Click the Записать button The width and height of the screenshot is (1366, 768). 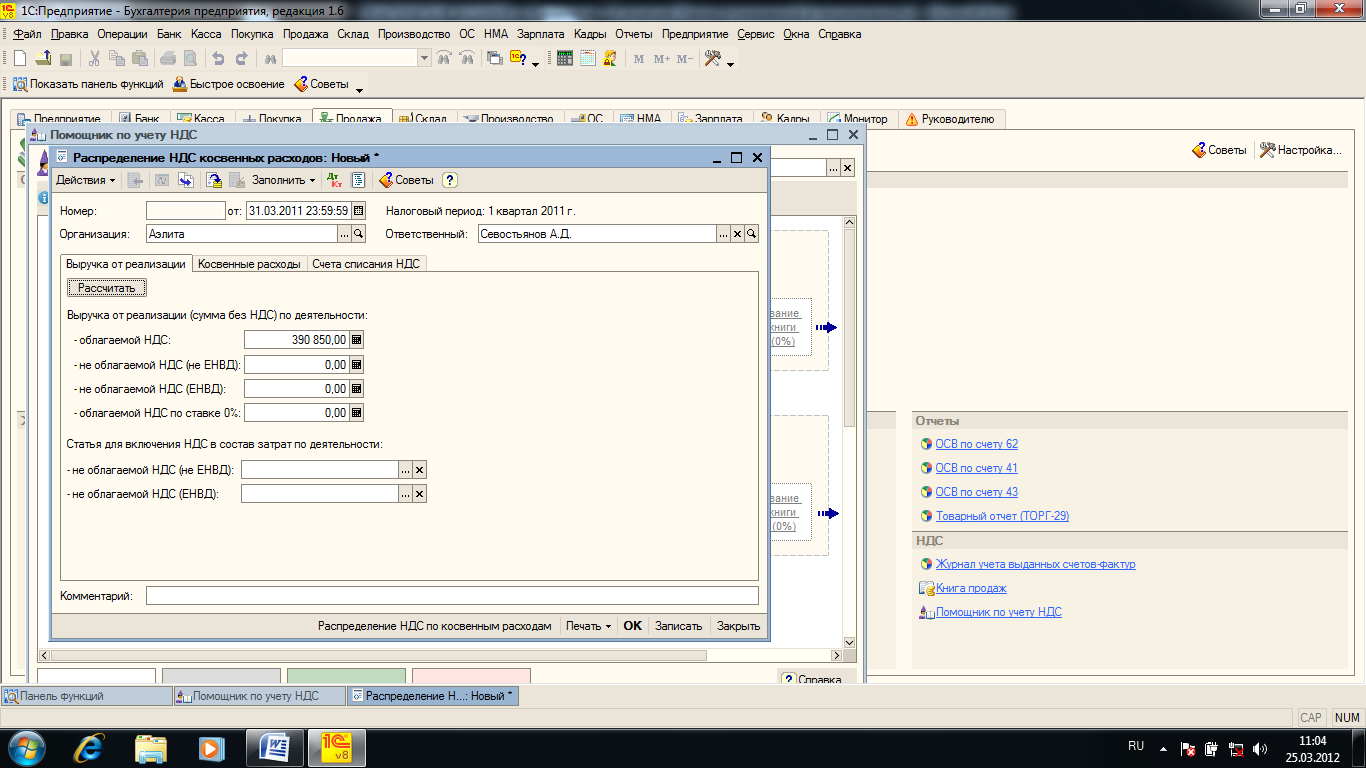pos(679,626)
